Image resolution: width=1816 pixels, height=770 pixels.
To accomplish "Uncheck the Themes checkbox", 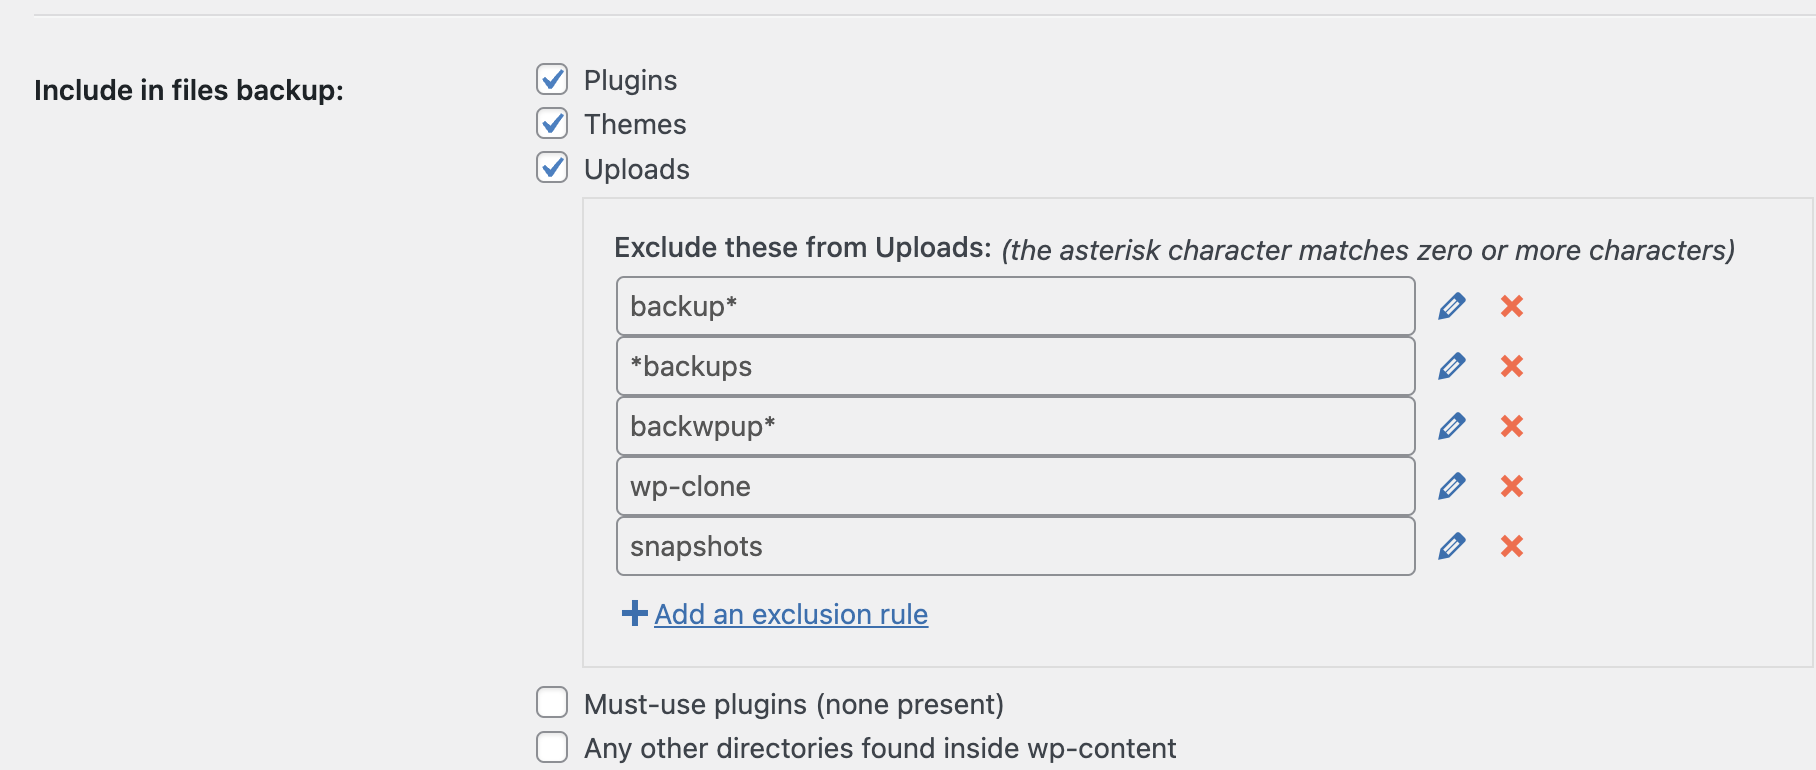I will [552, 123].
